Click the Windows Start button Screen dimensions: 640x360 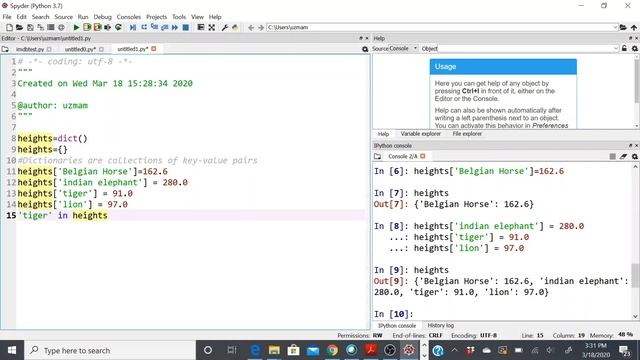[x=12, y=350]
